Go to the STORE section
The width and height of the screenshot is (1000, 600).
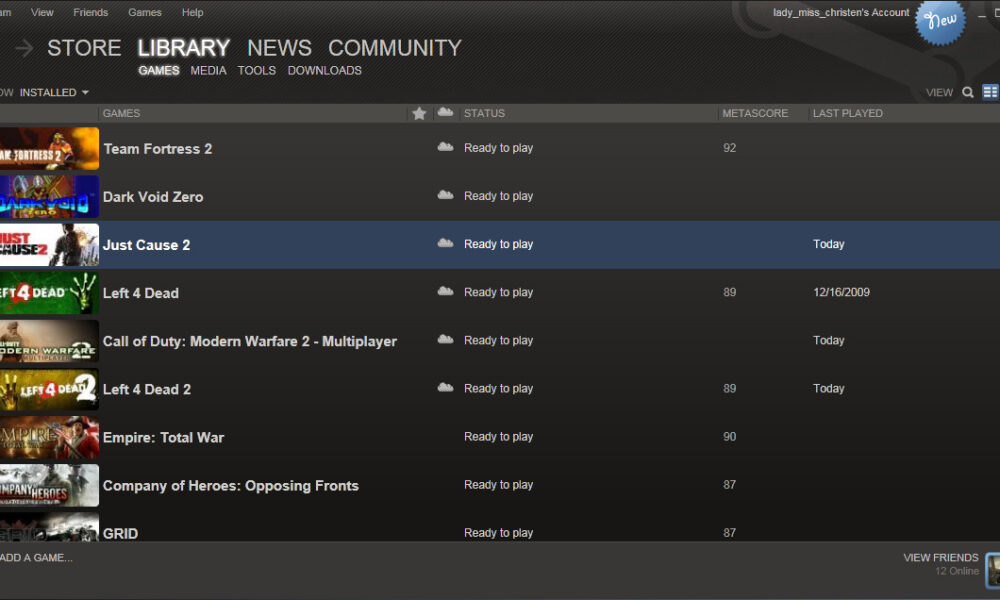84,48
